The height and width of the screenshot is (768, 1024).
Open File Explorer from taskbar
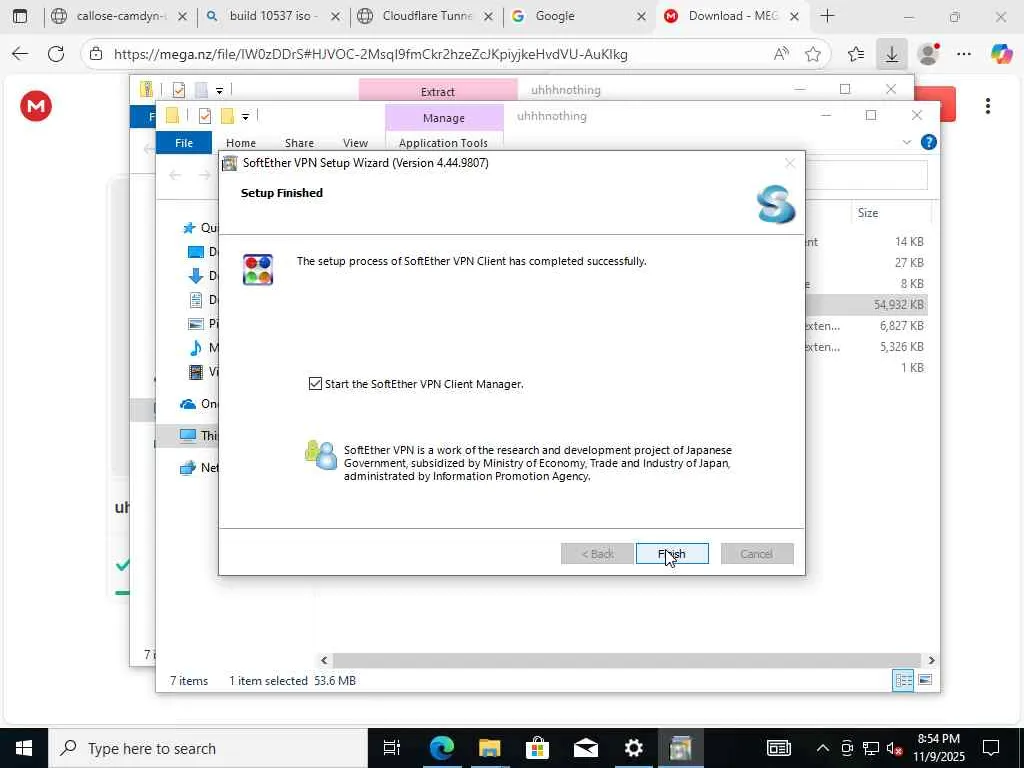(489, 748)
